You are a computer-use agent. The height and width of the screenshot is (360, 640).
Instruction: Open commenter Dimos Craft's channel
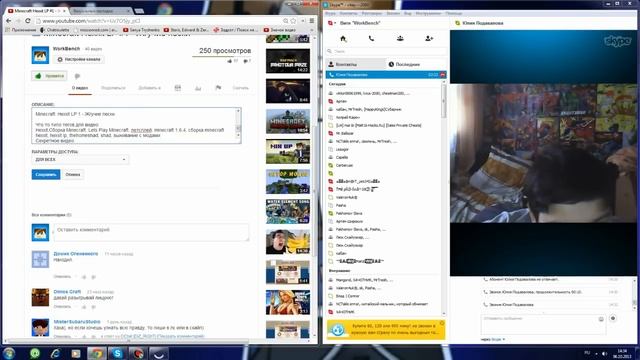pyautogui.click(x=67, y=292)
